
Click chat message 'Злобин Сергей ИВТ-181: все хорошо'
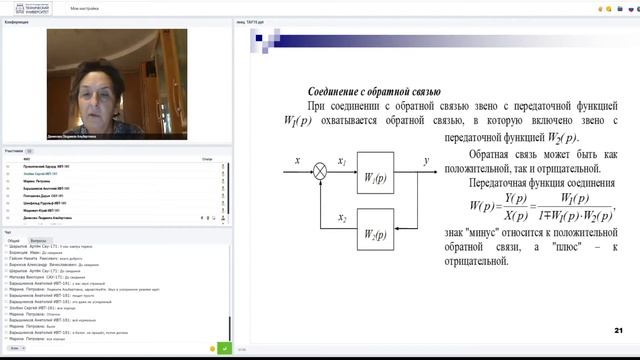tap(42, 308)
